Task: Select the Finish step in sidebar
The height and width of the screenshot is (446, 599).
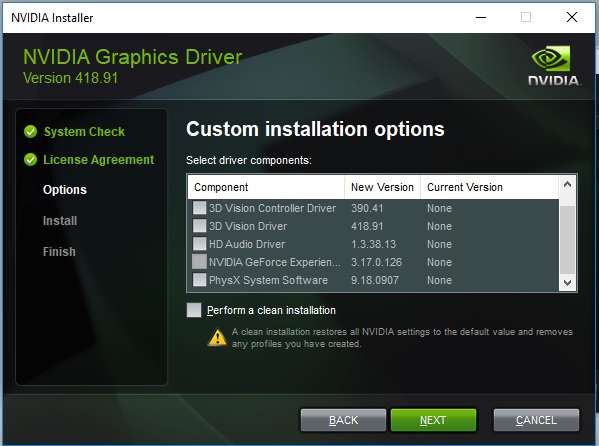Action: (59, 252)
